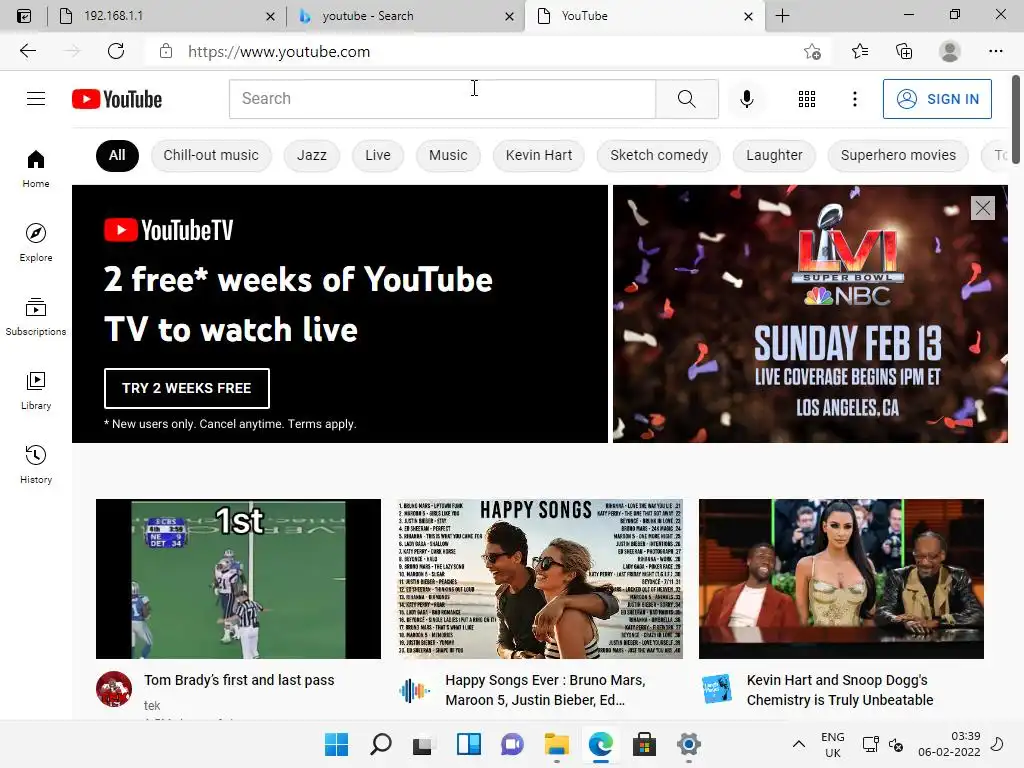Show hidden system tray icons chevron

click(798, 744)
